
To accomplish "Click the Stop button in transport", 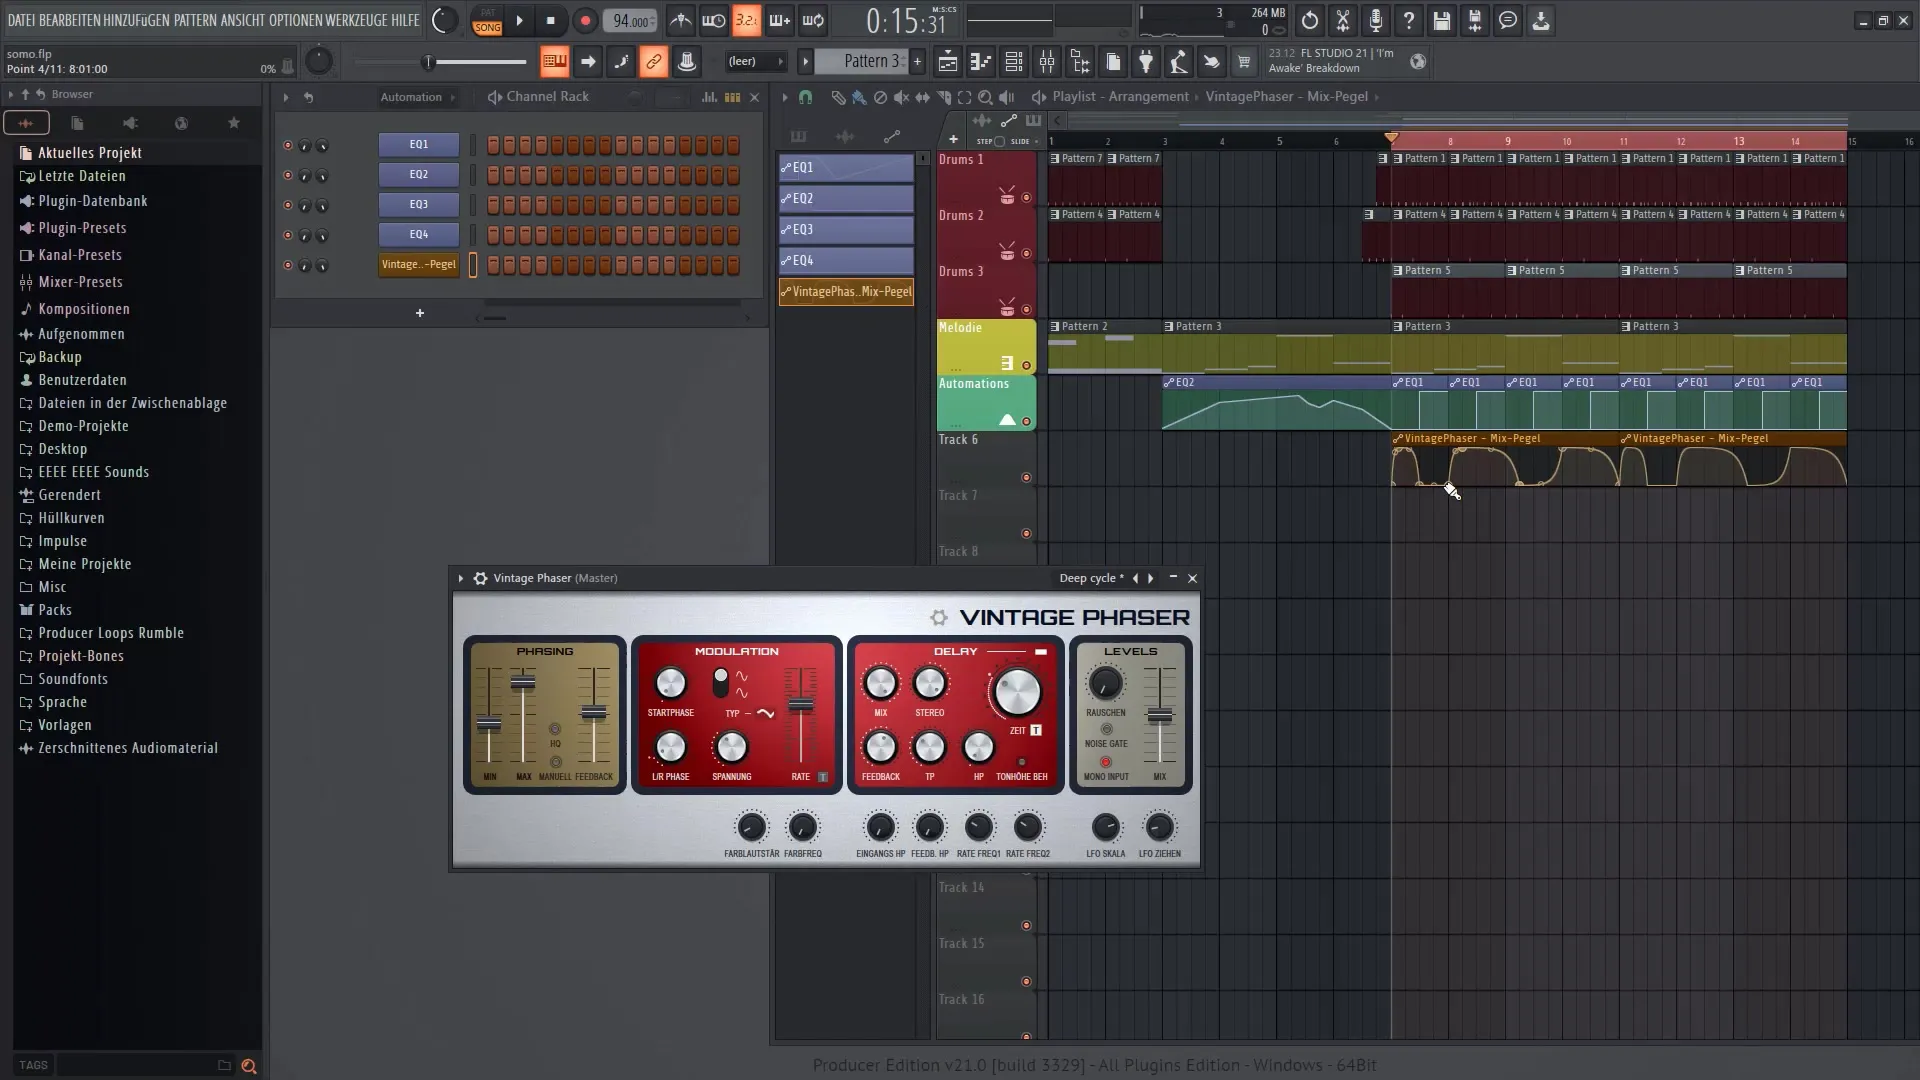I will point(551,20).
